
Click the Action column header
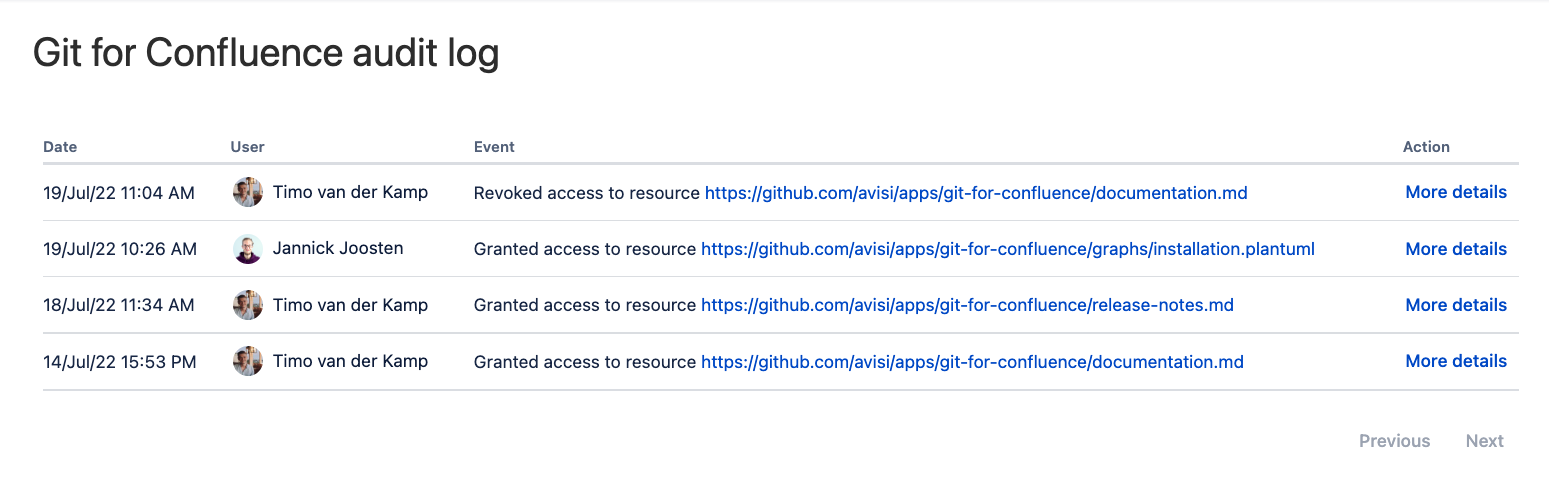pos(1426,147)
